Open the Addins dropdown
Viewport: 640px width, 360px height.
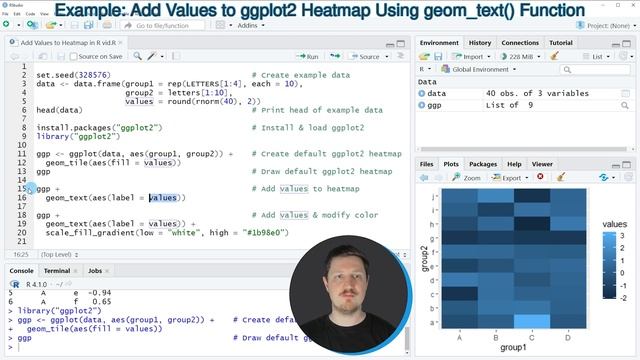pyautogui.click(x=251, y=25)
